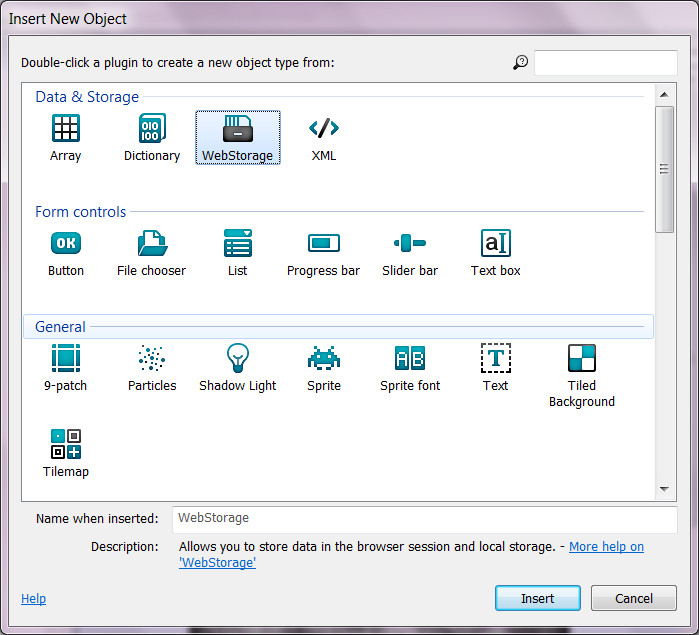The height and width of the screenshot is (635, 699).
Task: Choose the Tiled Background plugin
Action: 582,359
